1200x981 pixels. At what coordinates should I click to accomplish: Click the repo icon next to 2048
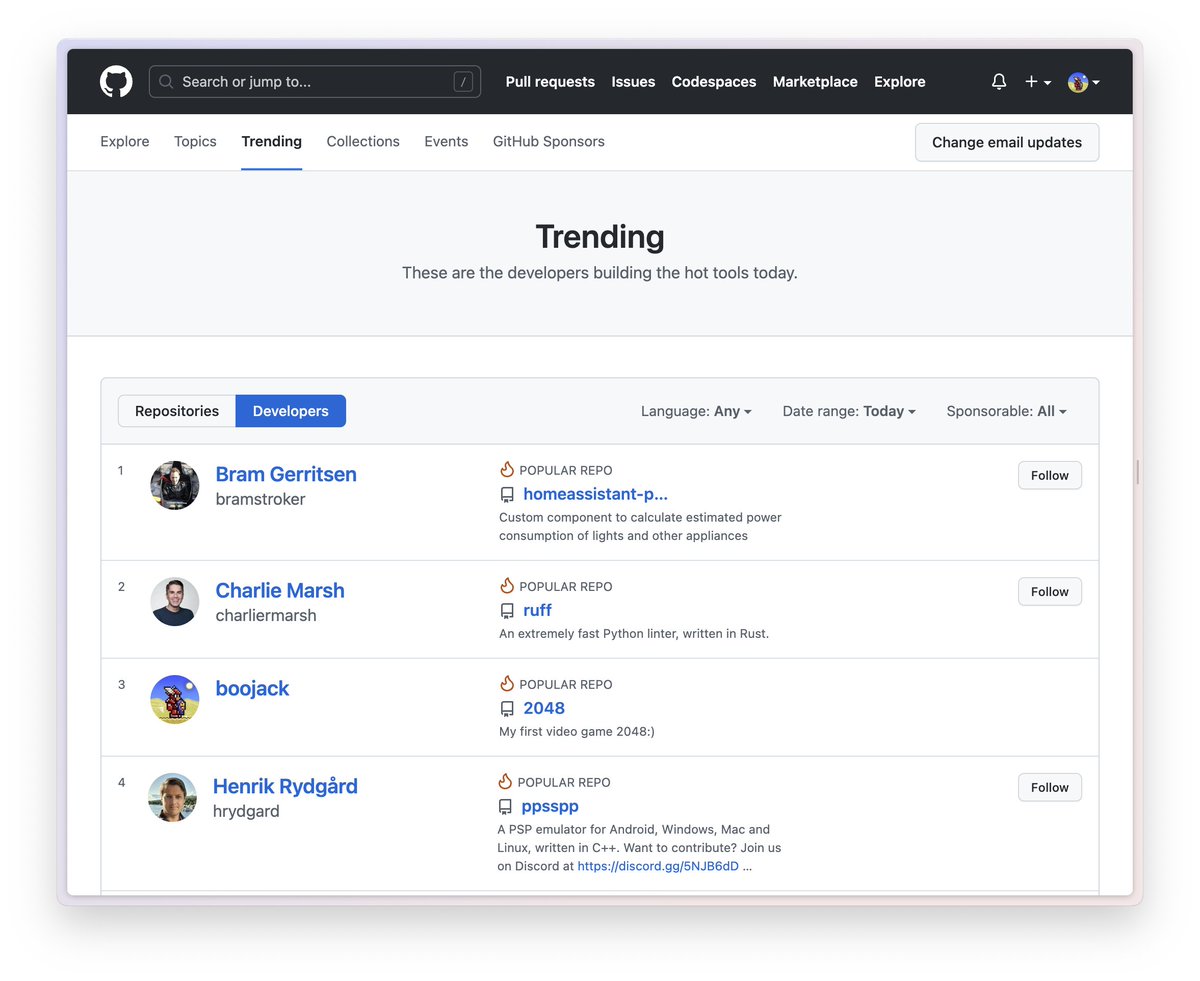(507, 708)
